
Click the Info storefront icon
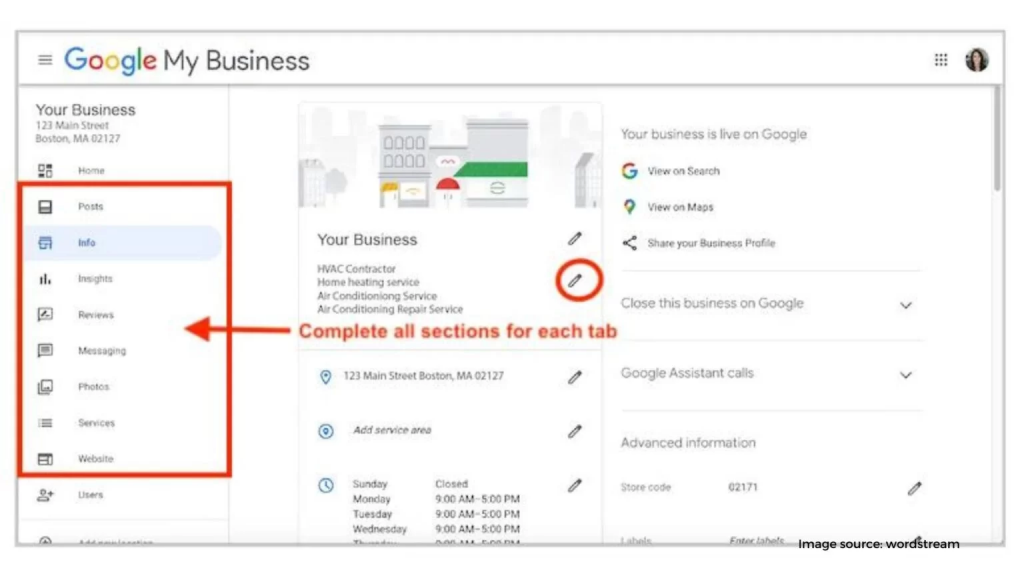[x=45, y=243]
